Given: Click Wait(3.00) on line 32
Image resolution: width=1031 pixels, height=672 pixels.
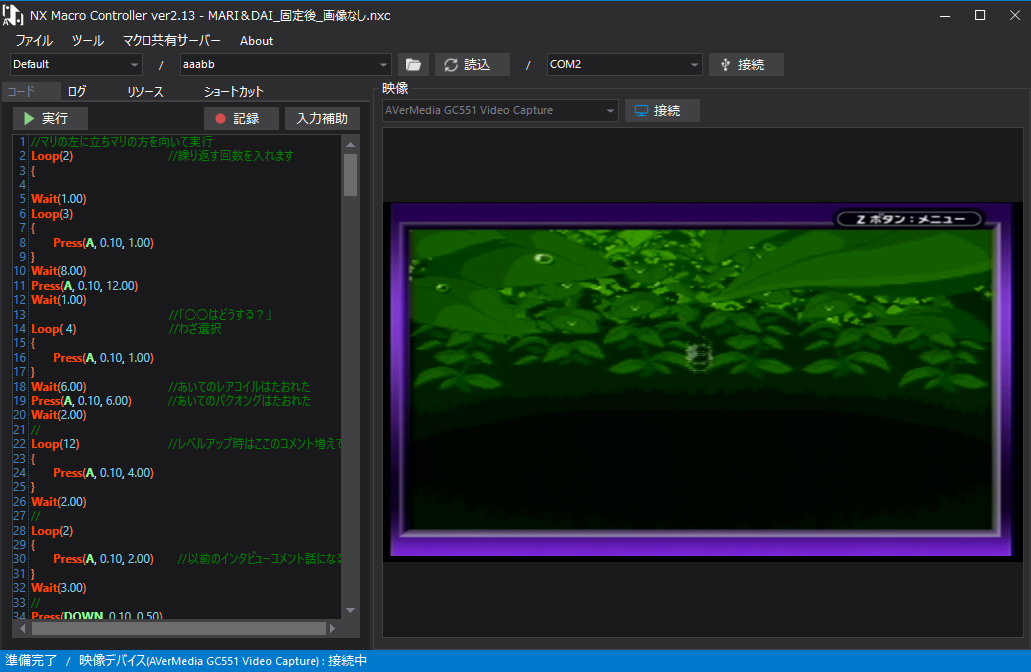Looking at the screenshot, I should [x=59, y=588].
